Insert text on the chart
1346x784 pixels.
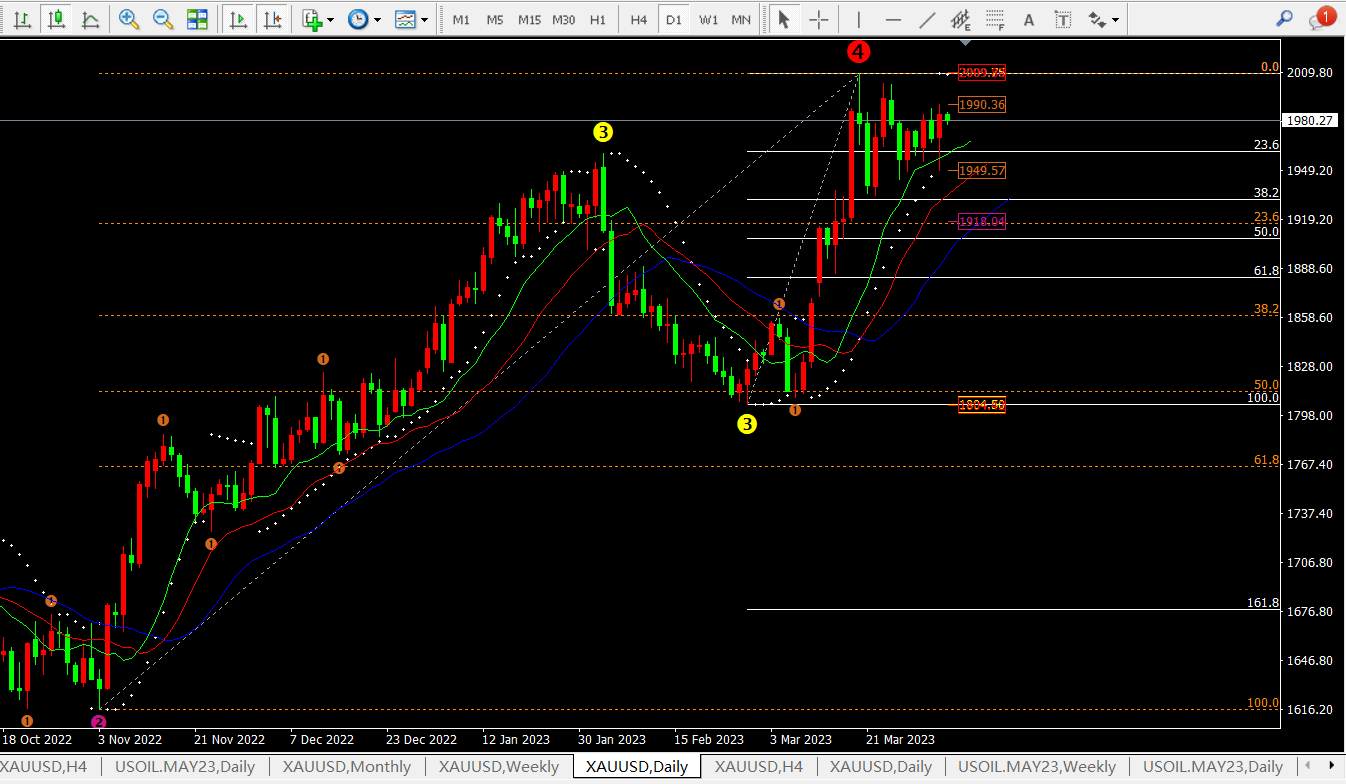click(x=1029, y=19)
